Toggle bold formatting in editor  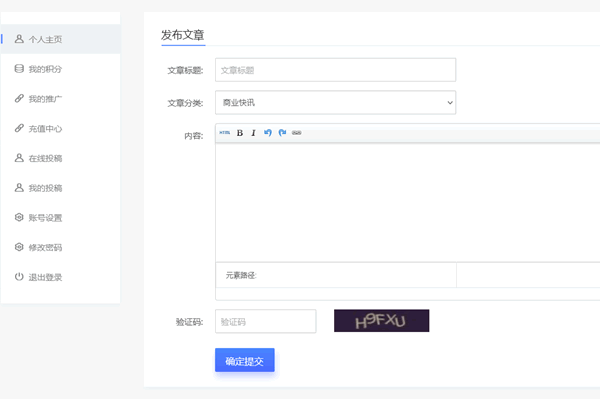[x=240, y=133]
